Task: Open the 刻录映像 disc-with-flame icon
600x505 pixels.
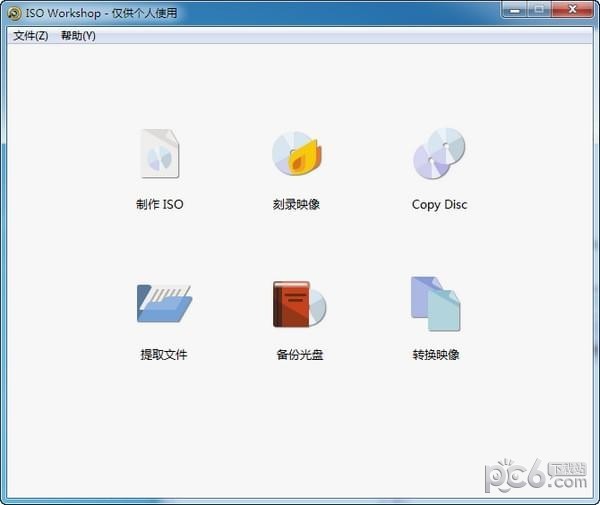Action: pos(297,153)
